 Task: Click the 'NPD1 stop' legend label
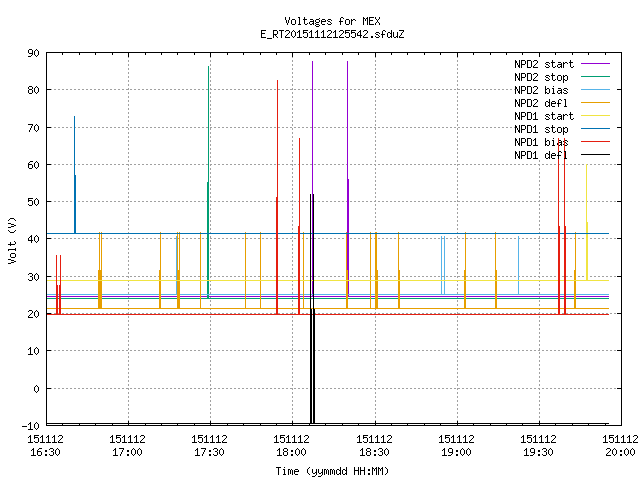[x=541, y=129]
